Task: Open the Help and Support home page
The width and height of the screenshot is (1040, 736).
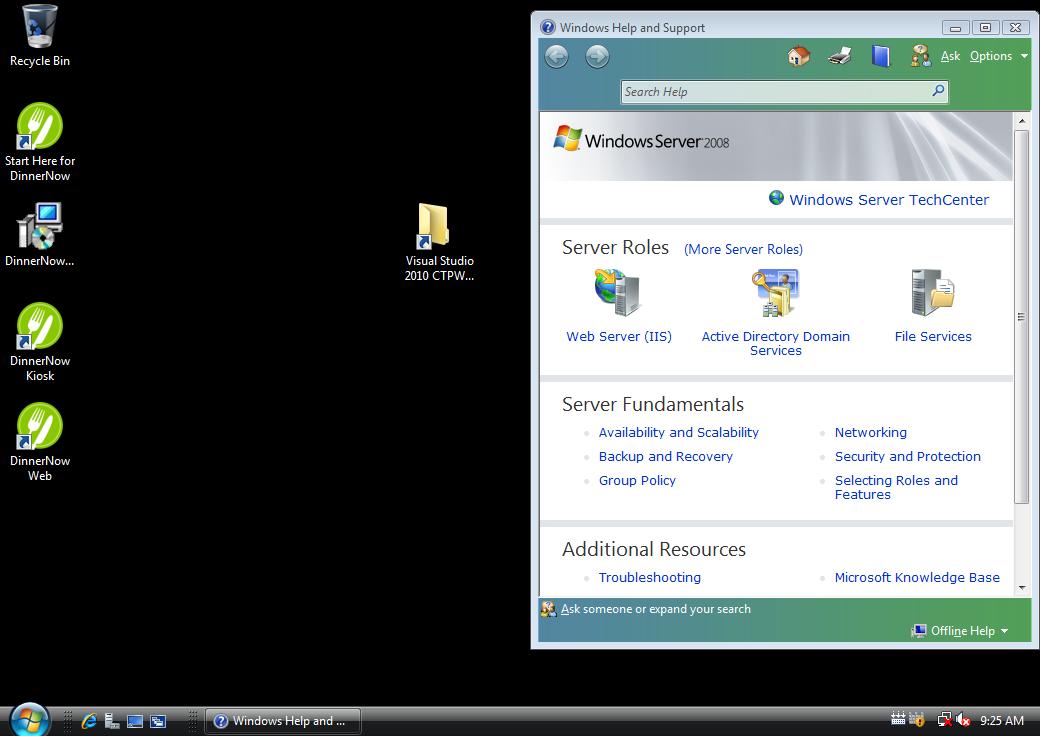Action: 799,56
